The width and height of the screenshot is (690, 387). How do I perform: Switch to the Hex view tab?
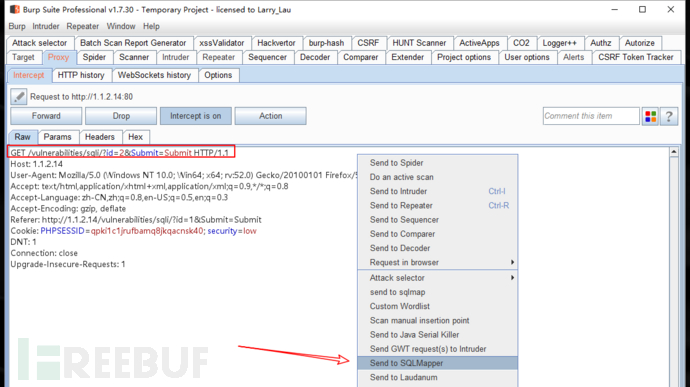tap(135, 137)
